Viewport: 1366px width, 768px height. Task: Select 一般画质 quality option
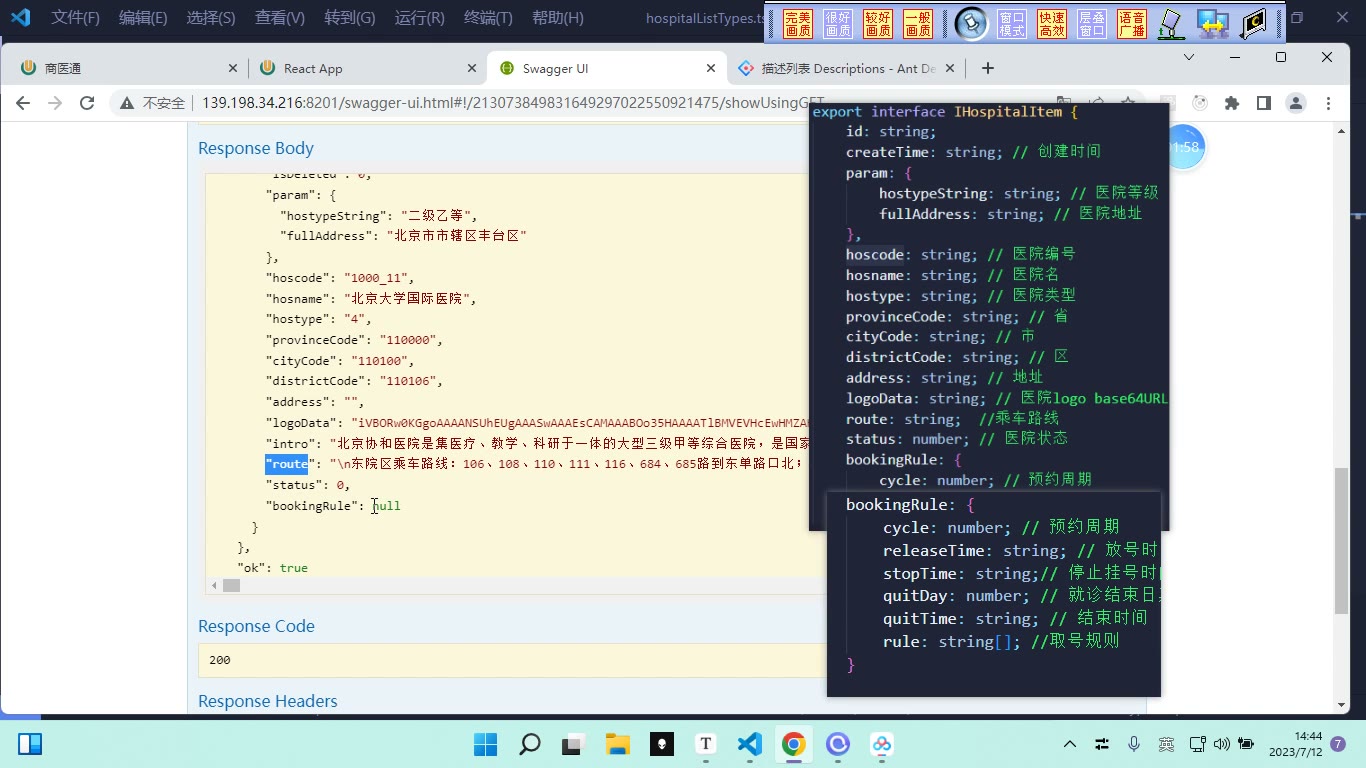(918, 24)
